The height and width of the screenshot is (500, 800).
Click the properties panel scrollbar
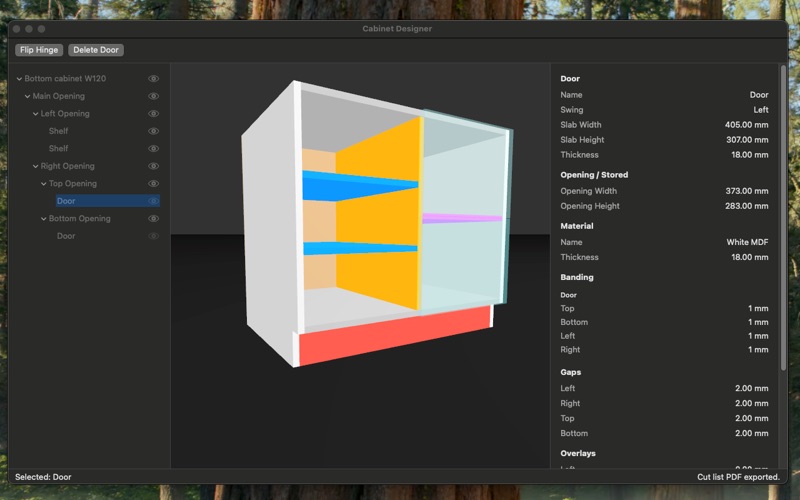[783, 217]
